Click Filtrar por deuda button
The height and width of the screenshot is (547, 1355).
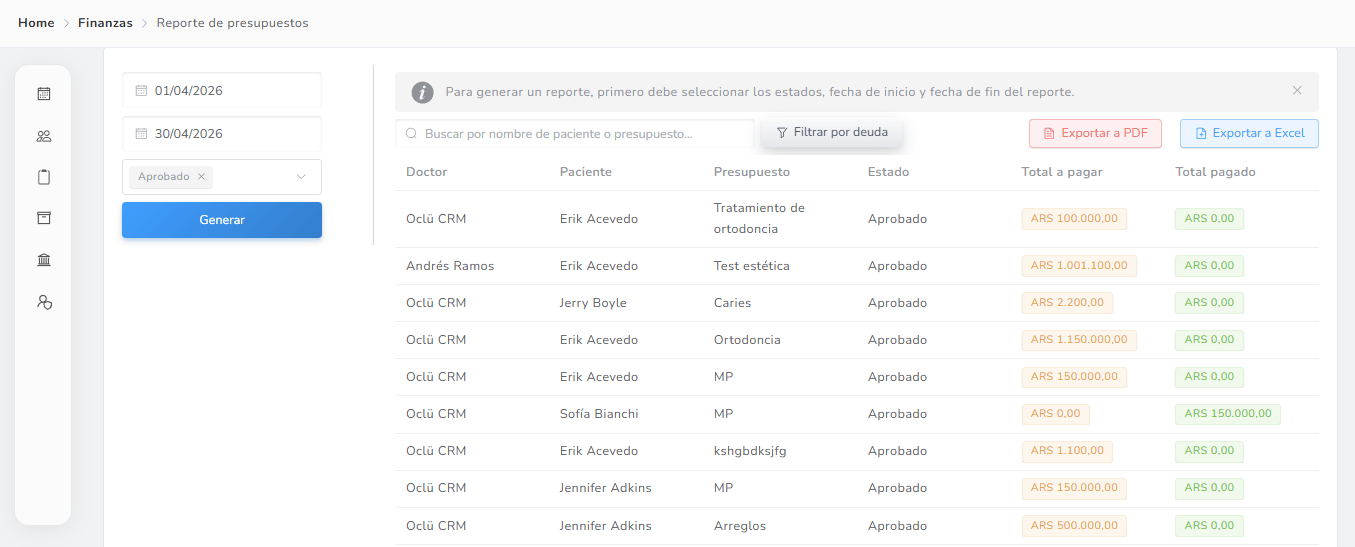click(832, 132)
